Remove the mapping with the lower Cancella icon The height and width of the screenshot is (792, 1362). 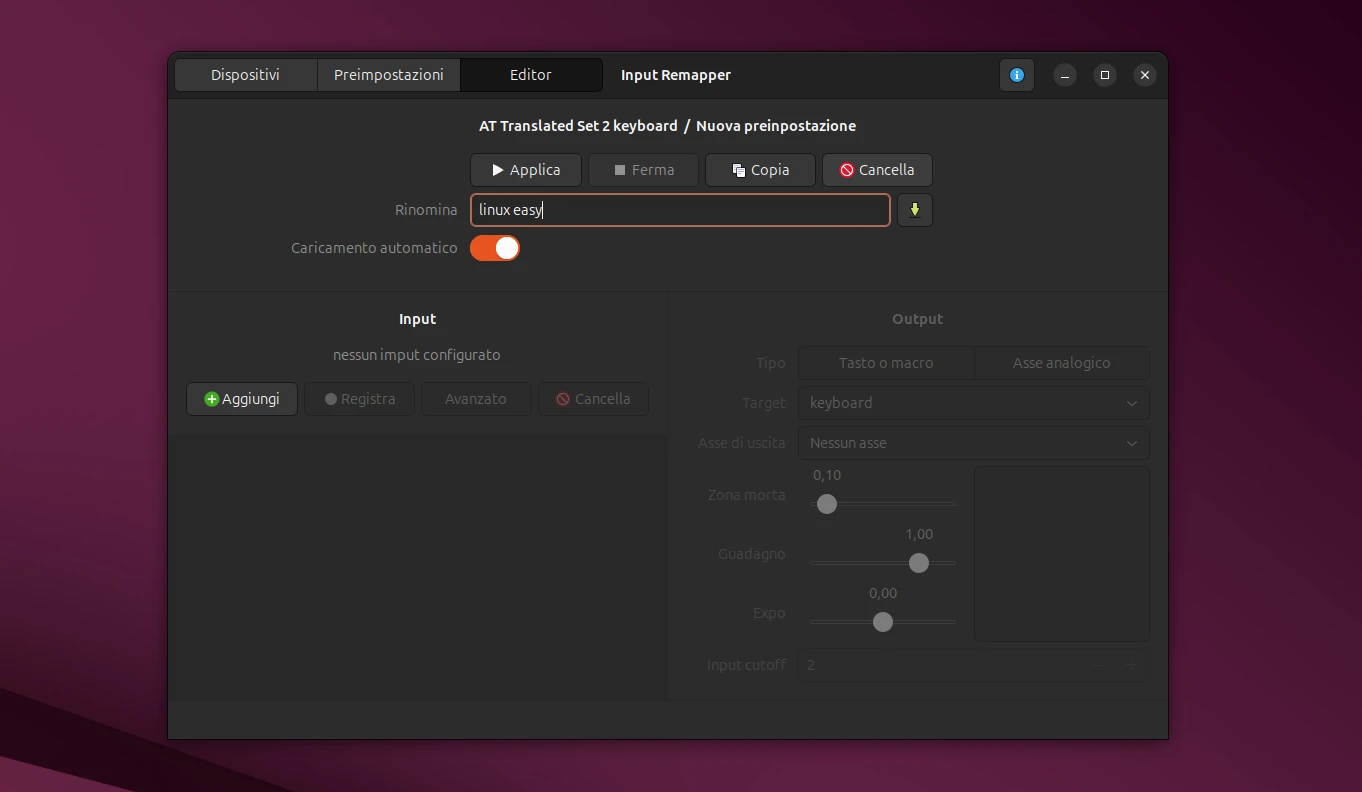click(x=564, y=399)
